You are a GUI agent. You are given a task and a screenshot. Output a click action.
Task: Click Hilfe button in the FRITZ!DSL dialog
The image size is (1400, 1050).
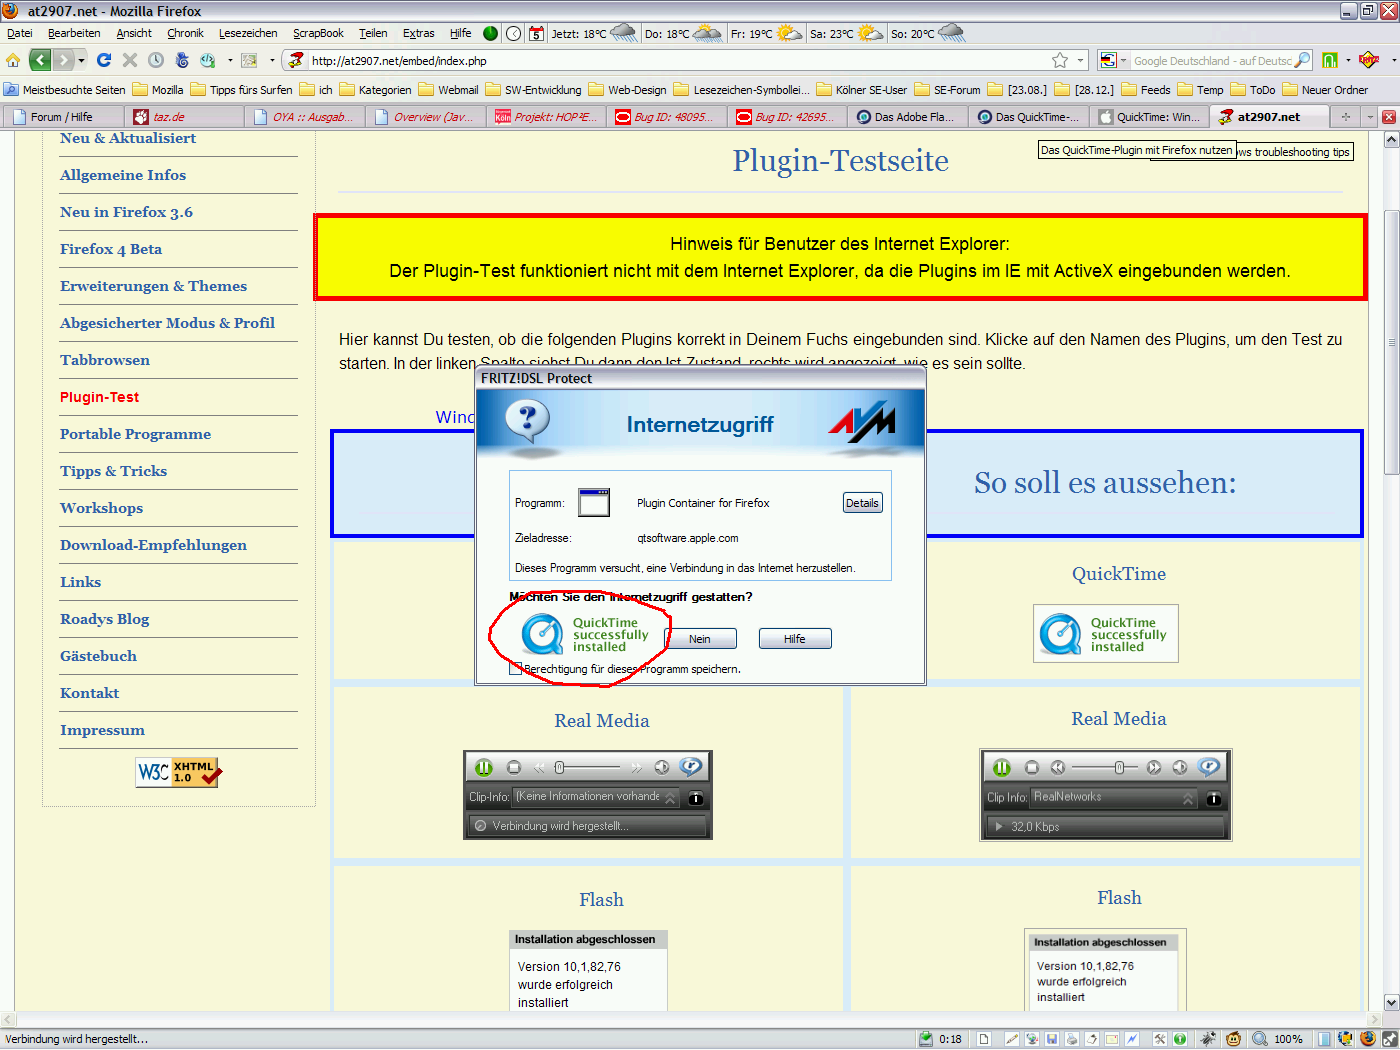[795, 639]
